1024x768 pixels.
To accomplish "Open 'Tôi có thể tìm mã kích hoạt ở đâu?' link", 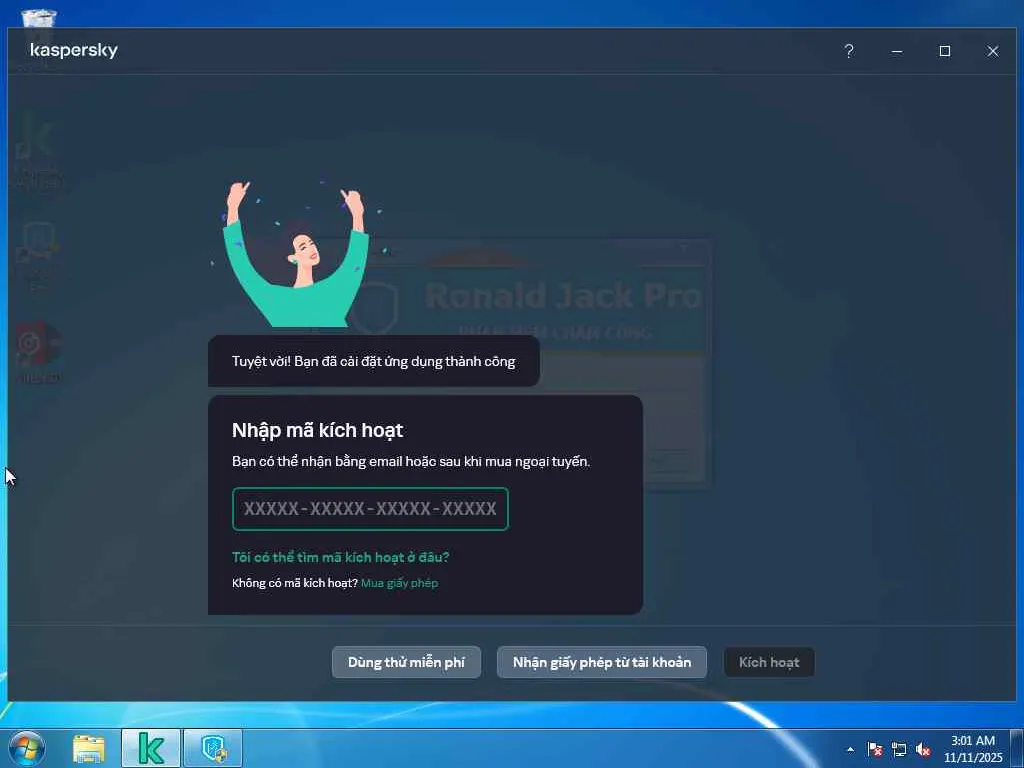I will pos(340,557).
